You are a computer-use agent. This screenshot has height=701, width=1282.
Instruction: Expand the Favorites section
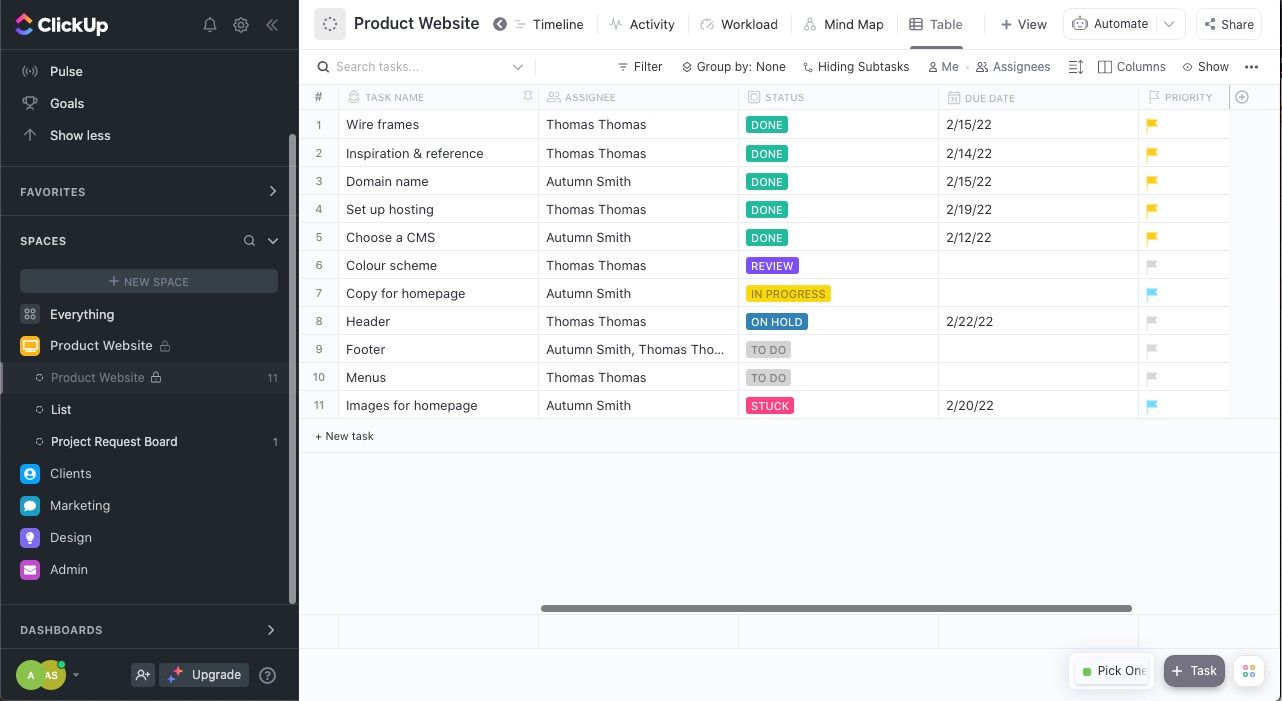(x=272, y=191)
